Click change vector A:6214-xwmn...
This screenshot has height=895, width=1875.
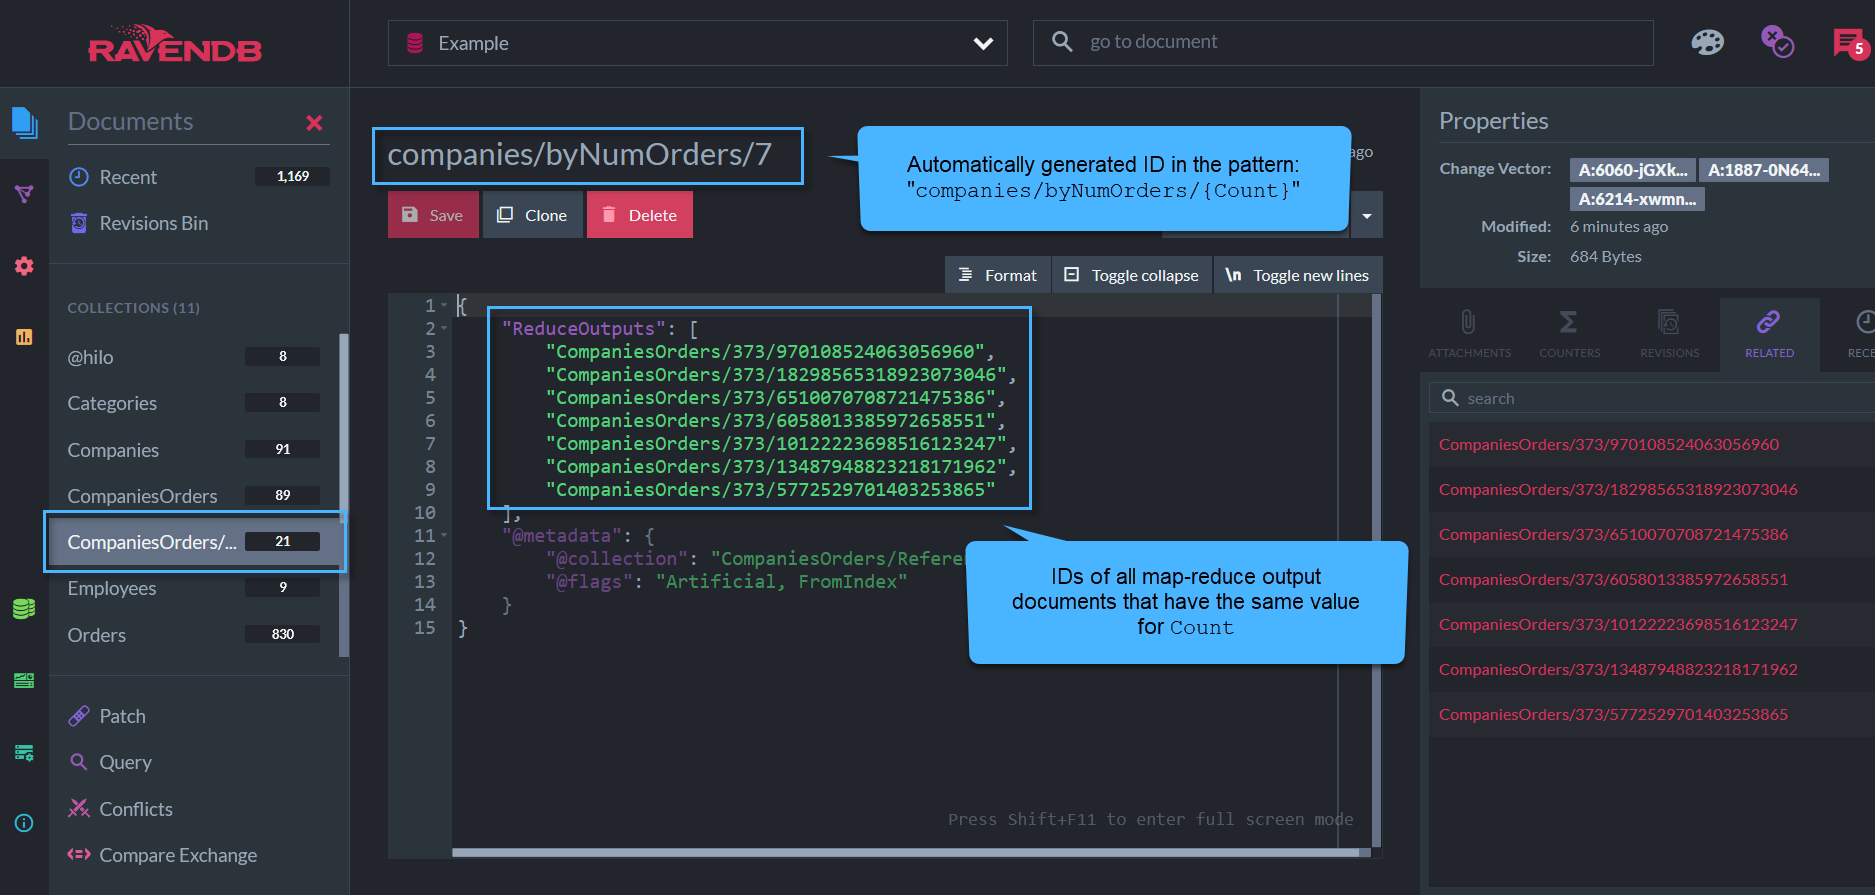pos(1637,199)
